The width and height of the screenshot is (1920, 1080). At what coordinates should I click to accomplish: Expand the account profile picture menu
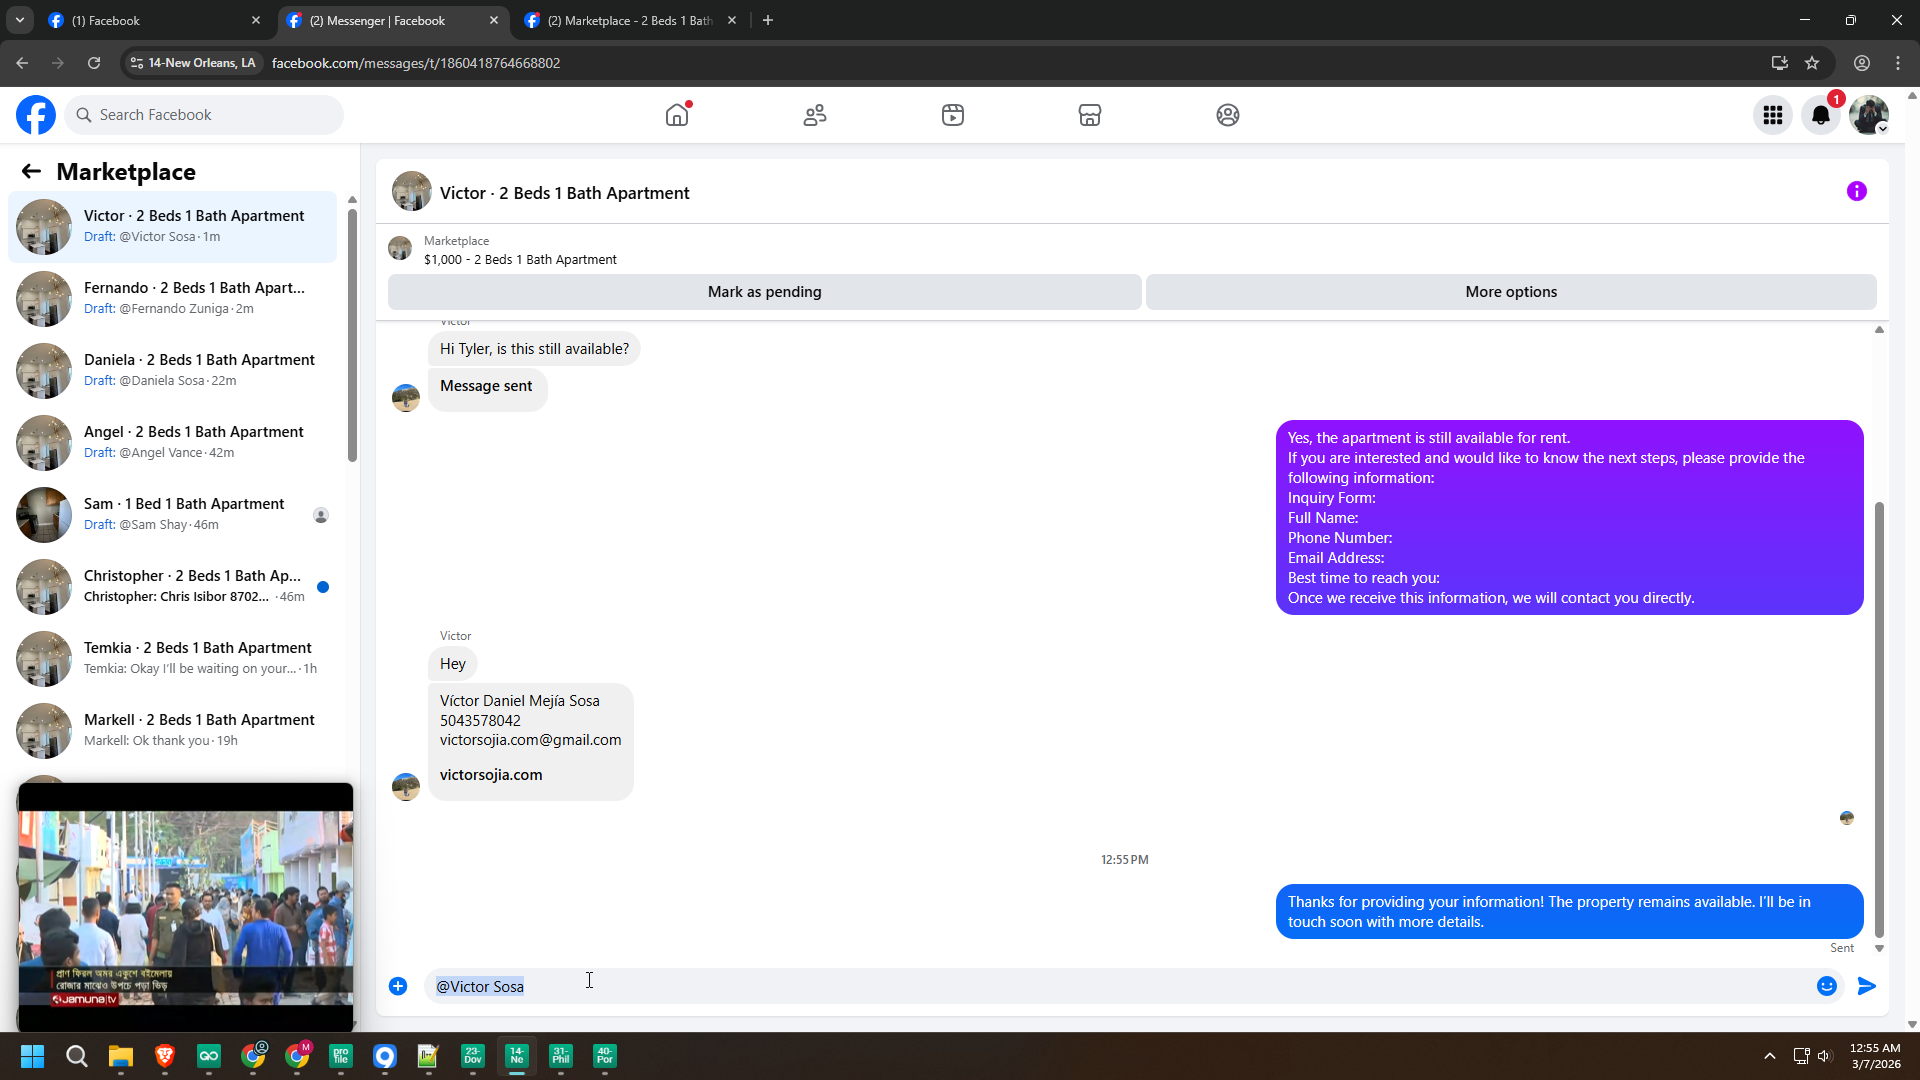[1868, 115]
